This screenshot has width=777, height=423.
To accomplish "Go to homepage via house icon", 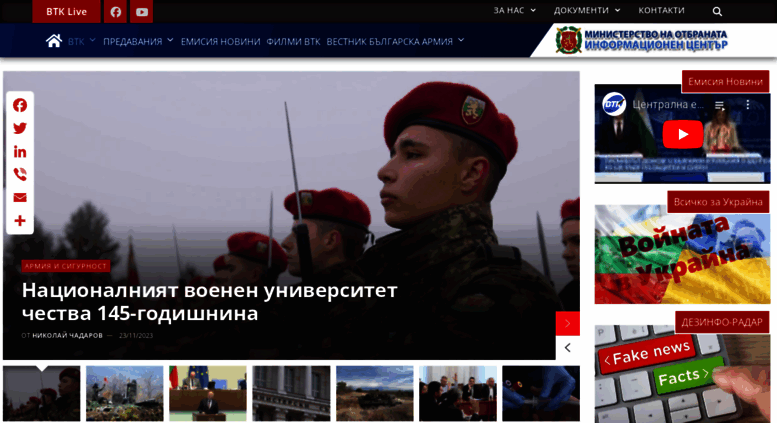I will (x=54, y=41).
